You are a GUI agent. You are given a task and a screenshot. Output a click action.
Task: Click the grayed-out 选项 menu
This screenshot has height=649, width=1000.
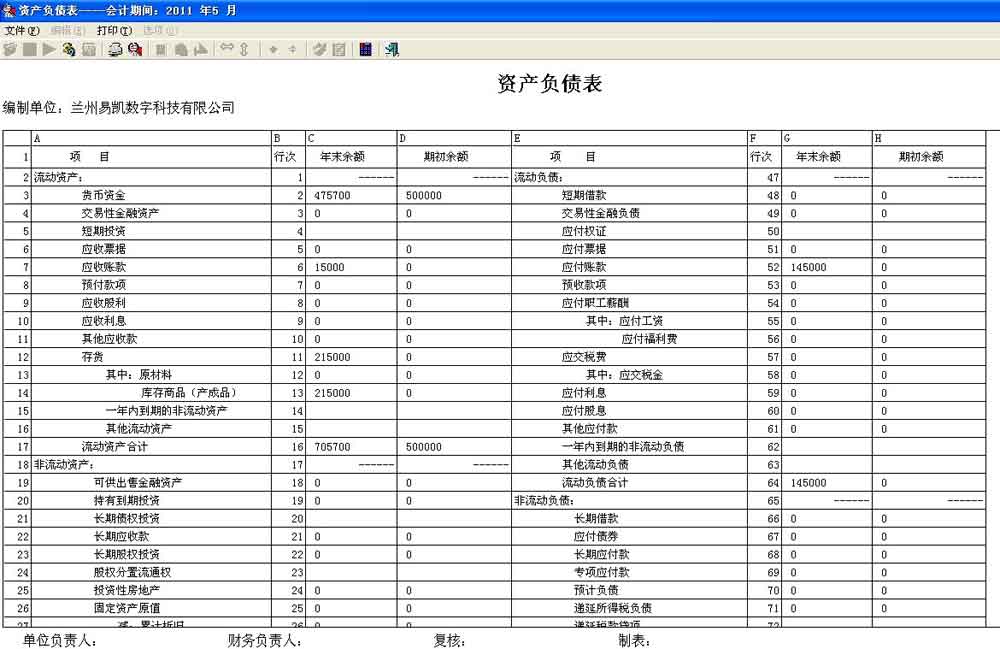pos(160,31)
